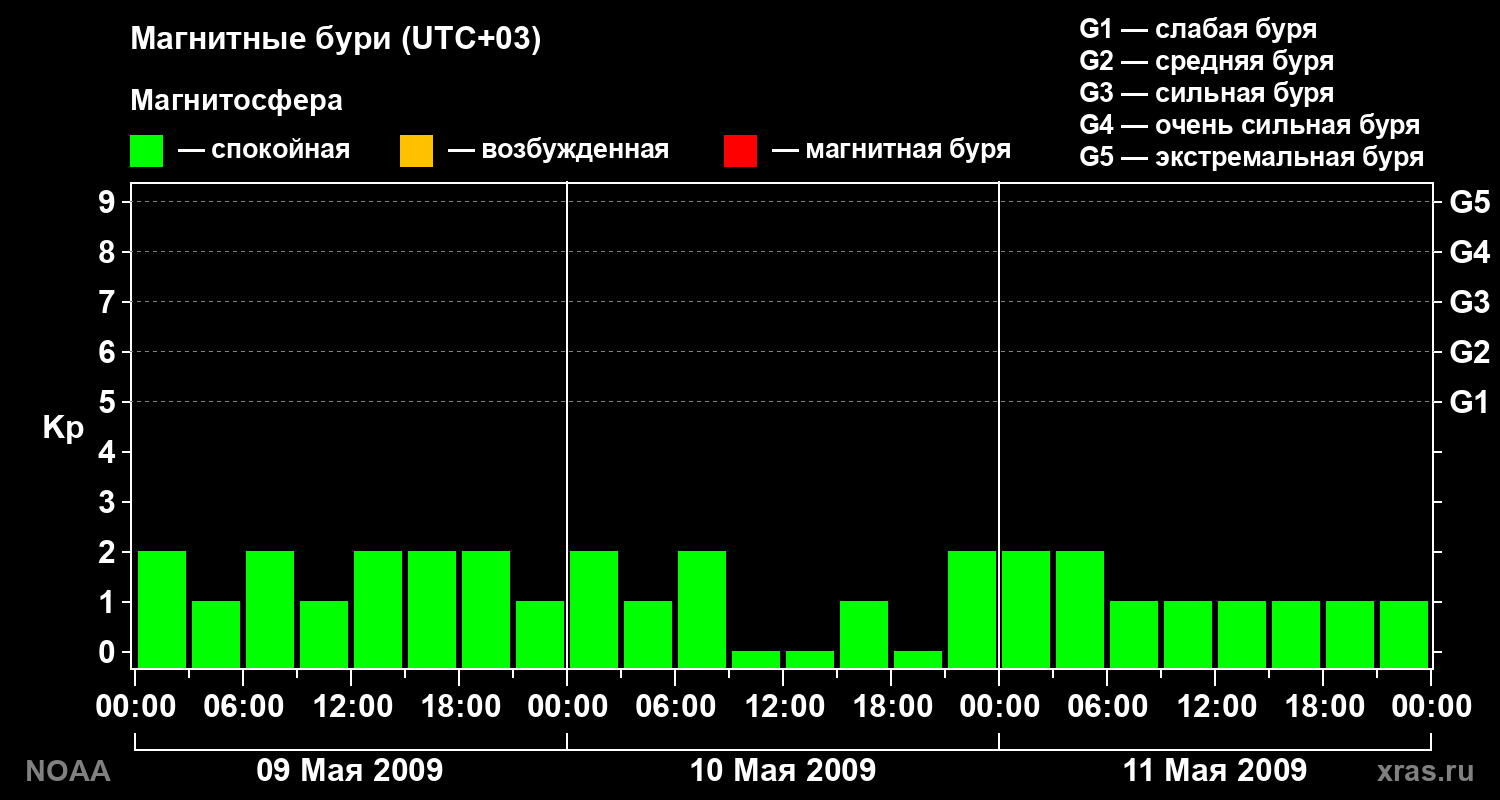1500x800 pixels.
Task: Click the "06:00" time label for 11 Мая
Action: click(1107, 707)
